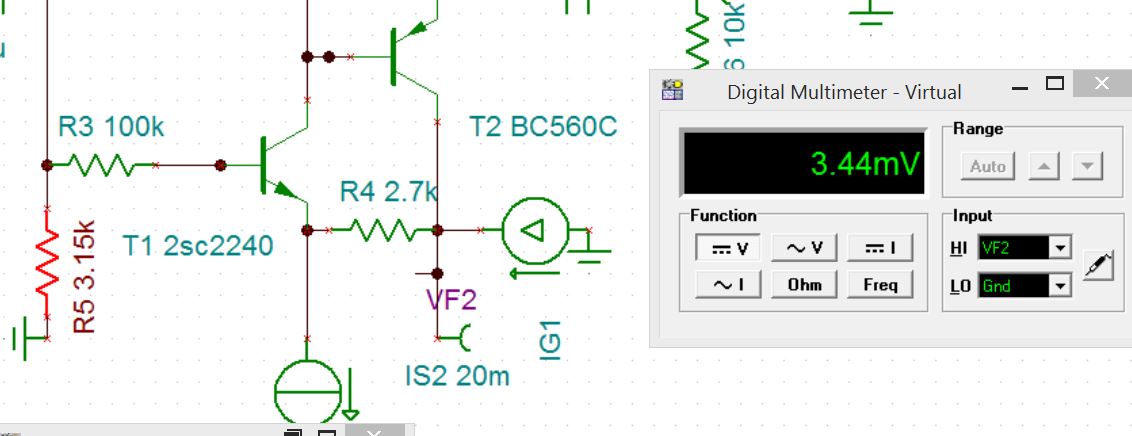Click the T1 2sc2240 label
This screenshot has height=436, width=1132.
pyautogui.click(x=198, y=245)
